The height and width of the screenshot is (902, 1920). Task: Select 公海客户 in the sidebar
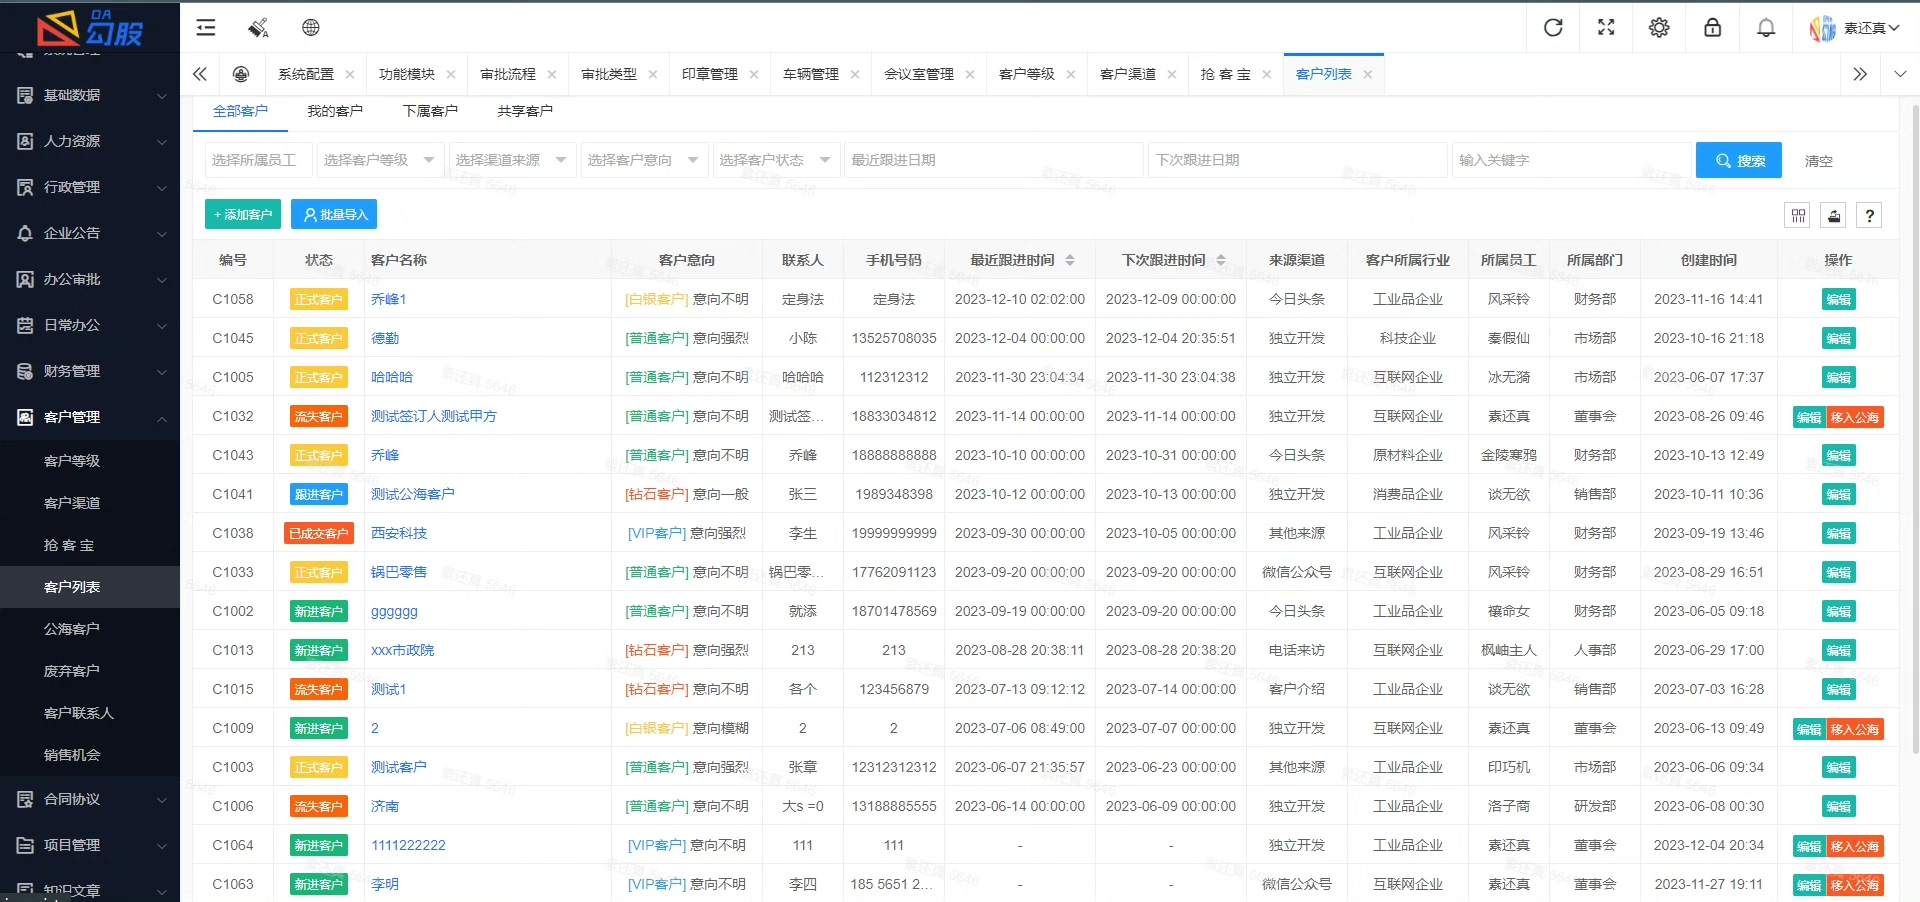click(72, 629)
